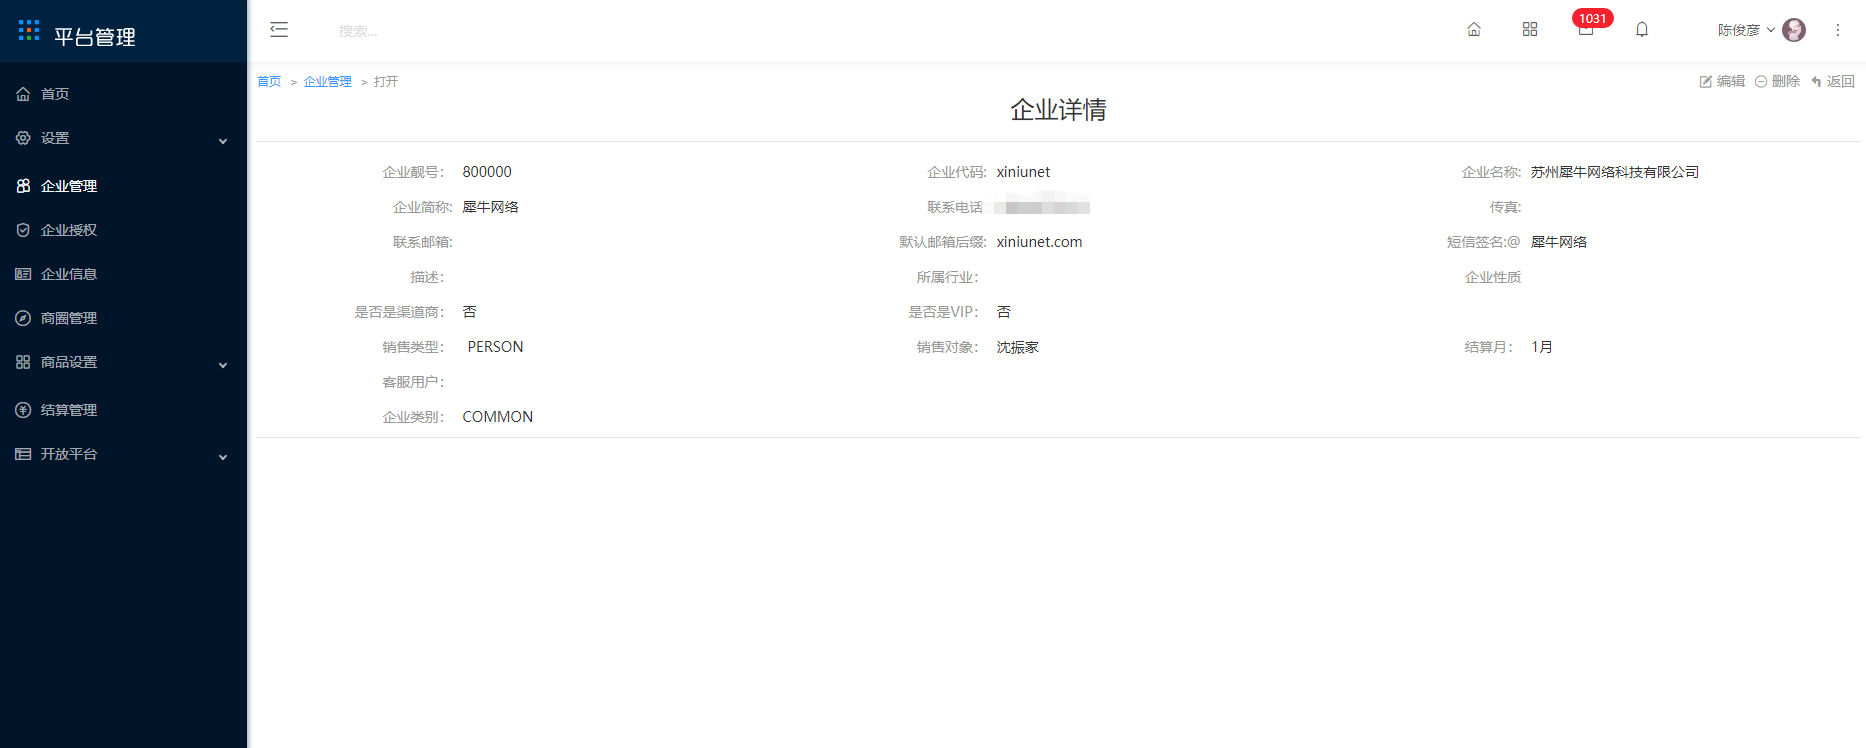The height and width of the screenshot is (748, 1866).
Task: Click the company category value COMMON
Action: [497, 417]
